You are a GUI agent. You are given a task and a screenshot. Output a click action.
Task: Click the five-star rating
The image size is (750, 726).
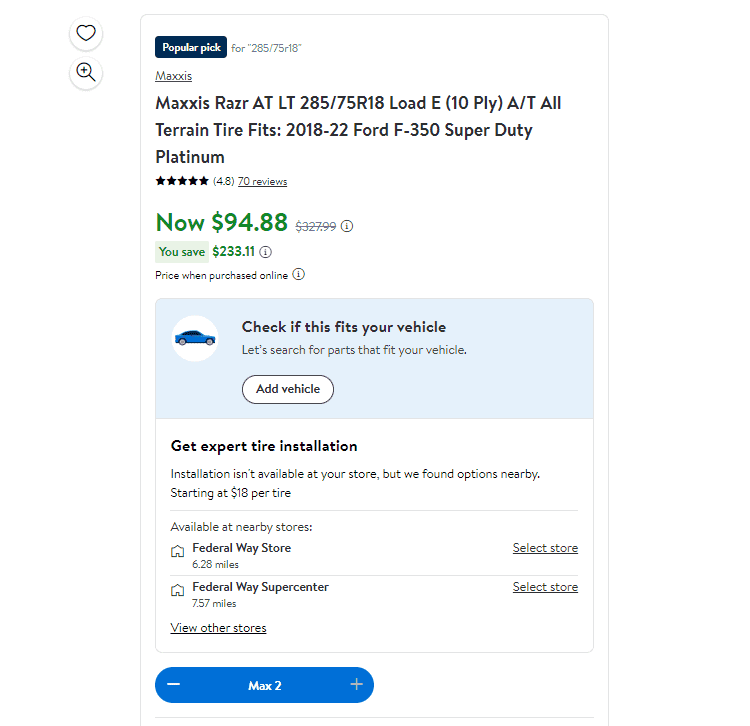click(x=182, y=181)
